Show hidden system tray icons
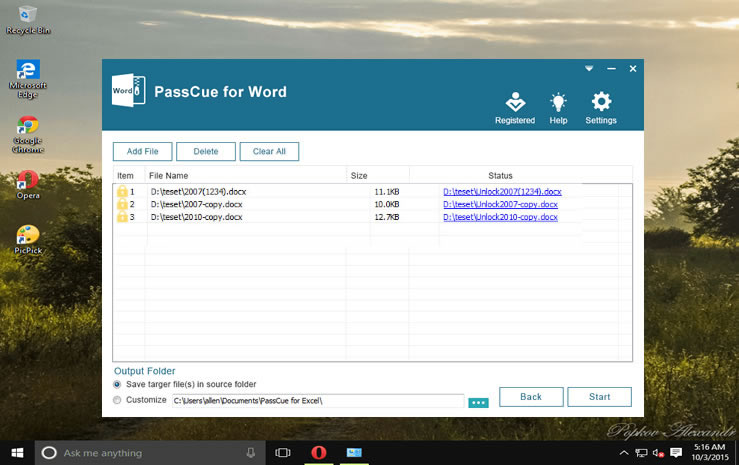Screen dimensions: 739x465 [624, 453]
